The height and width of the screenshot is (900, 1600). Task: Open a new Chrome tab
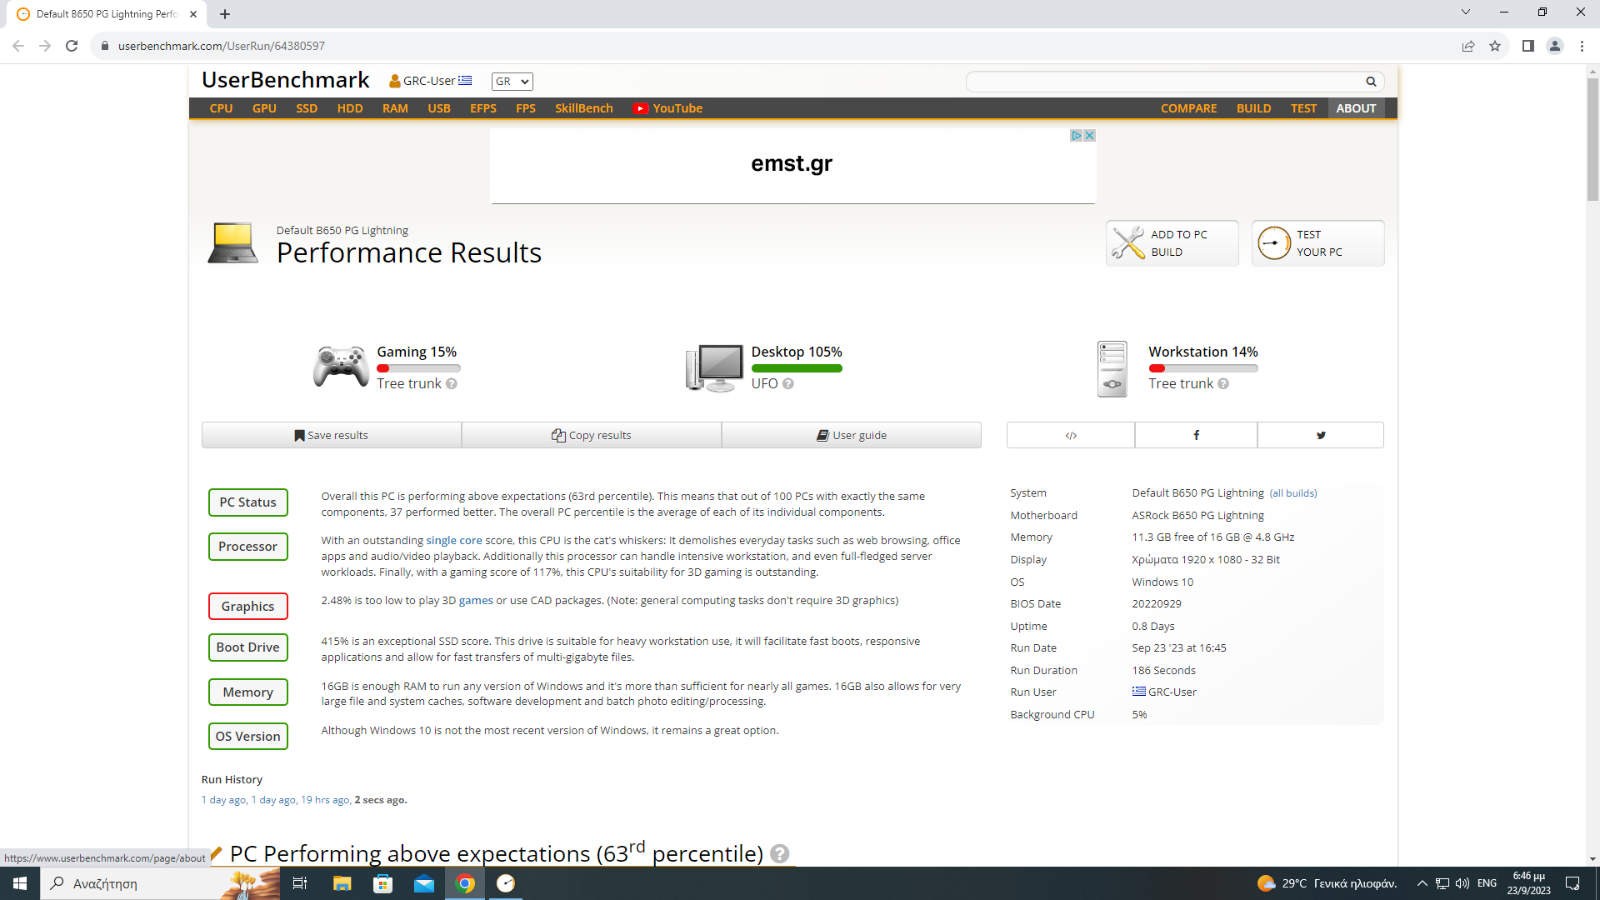click(225, 14)
